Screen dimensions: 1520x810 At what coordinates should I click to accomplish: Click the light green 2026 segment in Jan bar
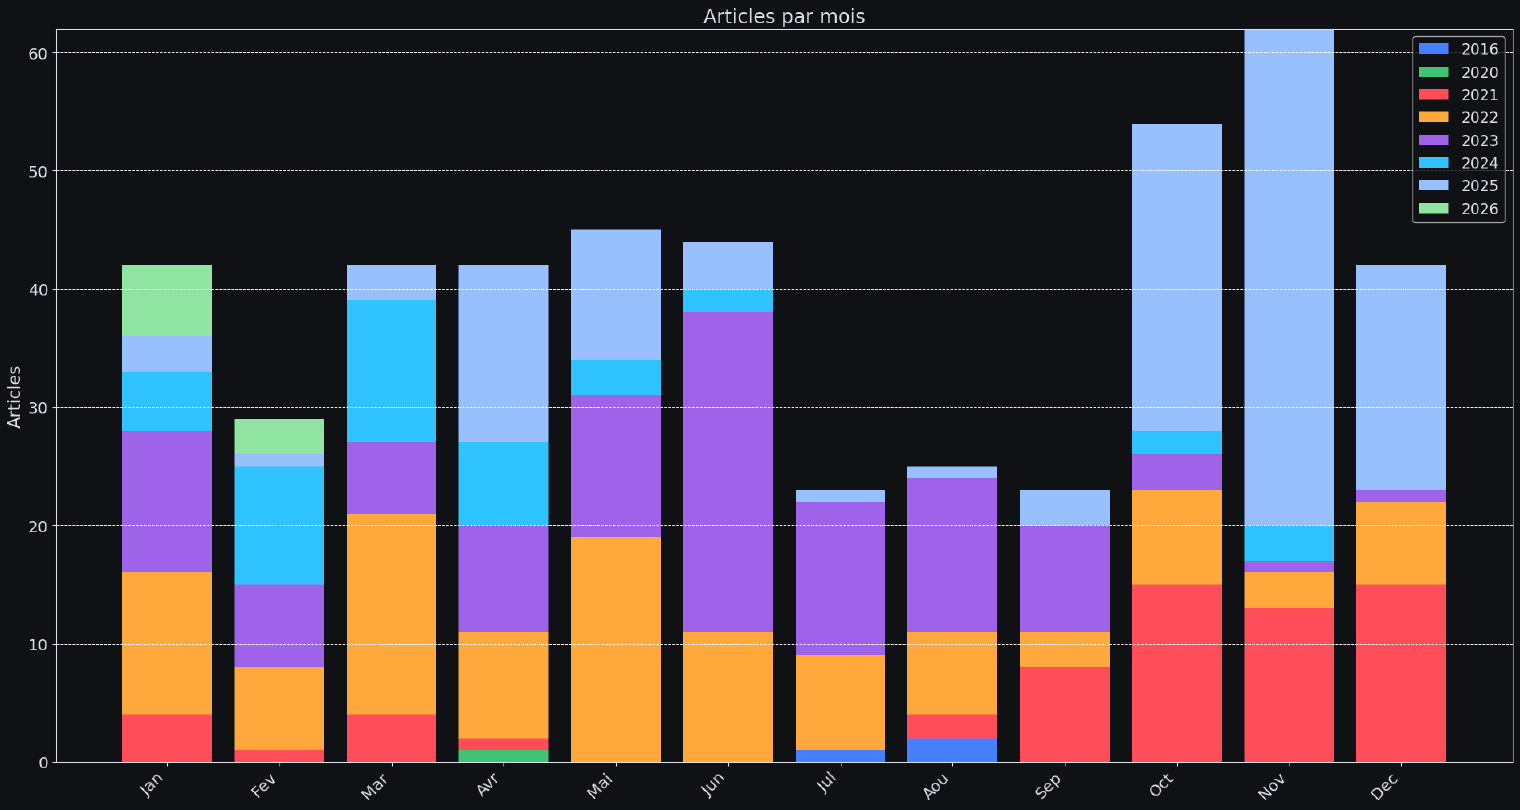[x=167, y=300]
